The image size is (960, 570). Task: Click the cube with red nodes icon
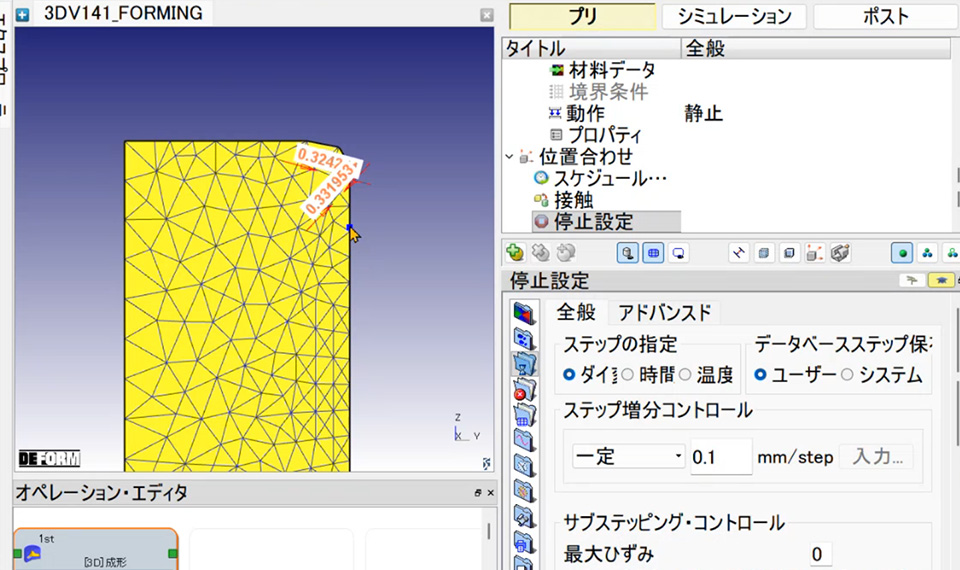[814, 253]
